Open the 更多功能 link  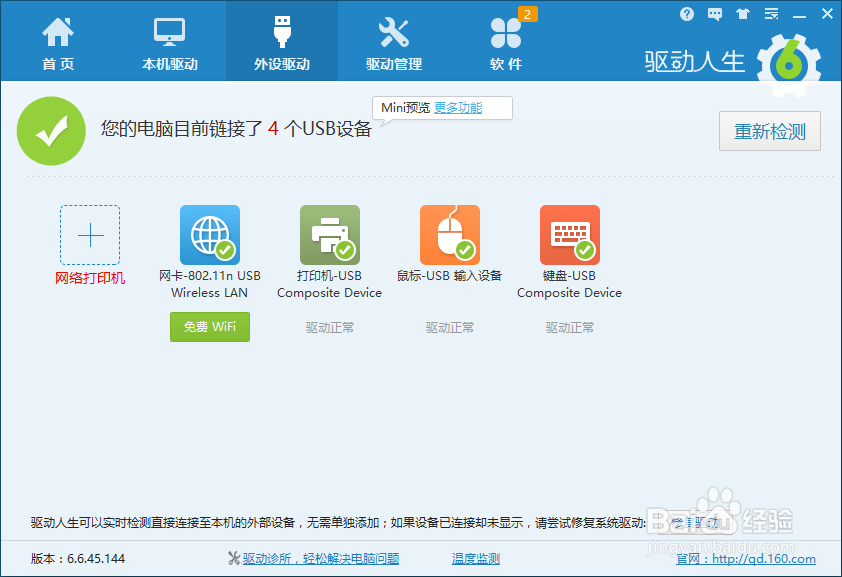point(458,108)
